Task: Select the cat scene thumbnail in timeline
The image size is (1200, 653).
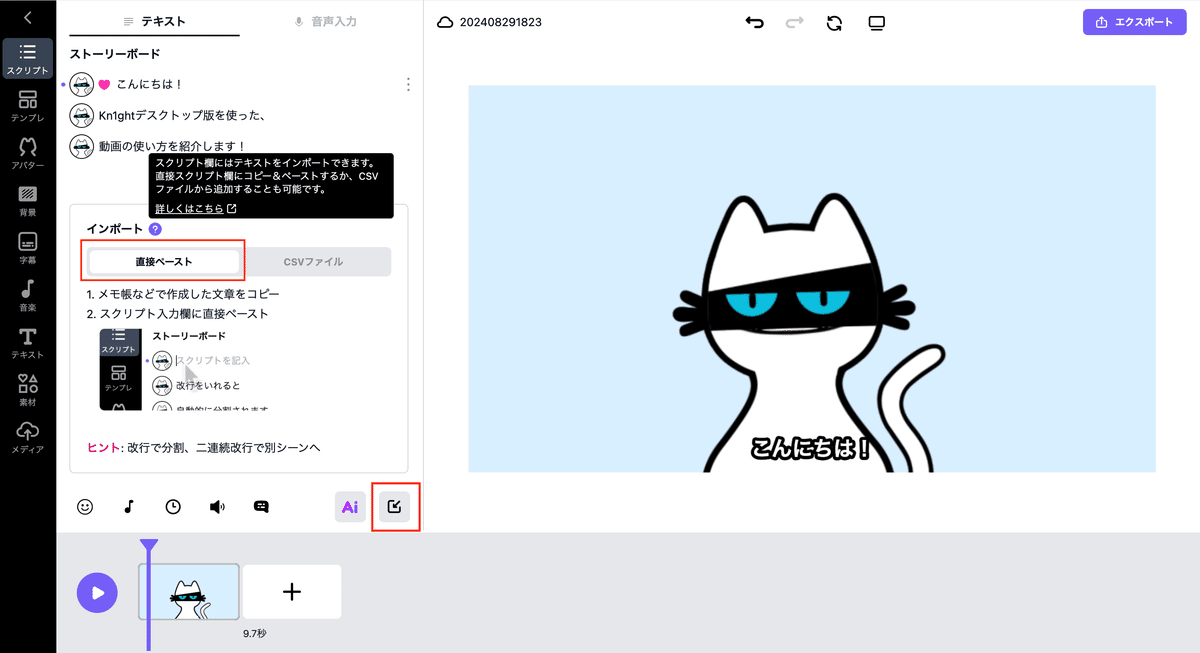Action: [188, 592]
